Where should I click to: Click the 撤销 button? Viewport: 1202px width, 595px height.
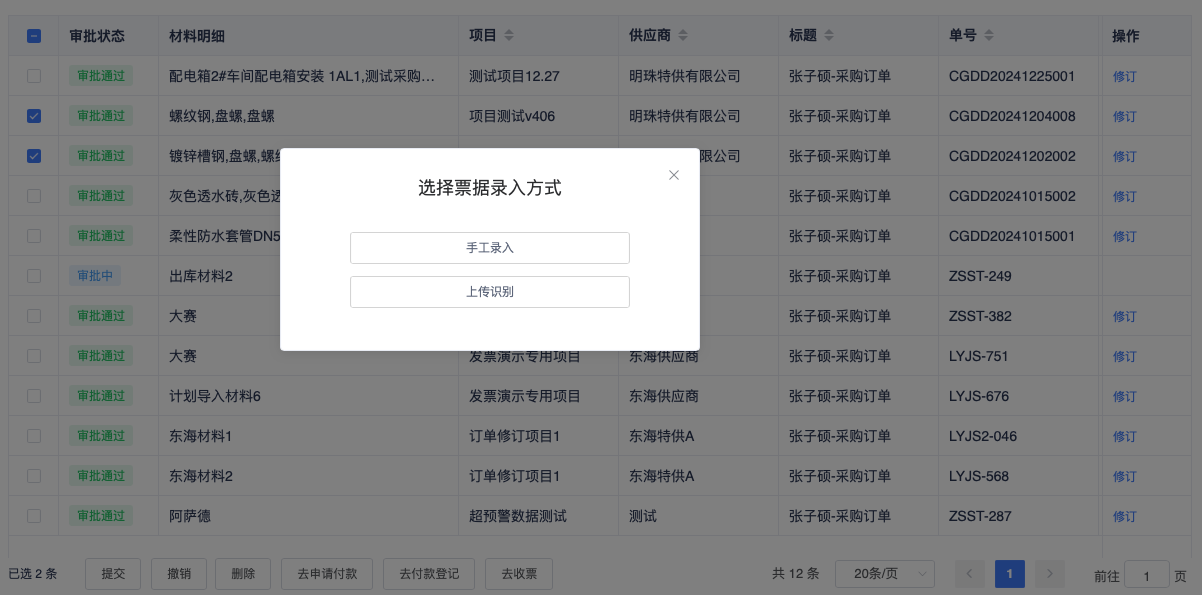pos(179,574)
